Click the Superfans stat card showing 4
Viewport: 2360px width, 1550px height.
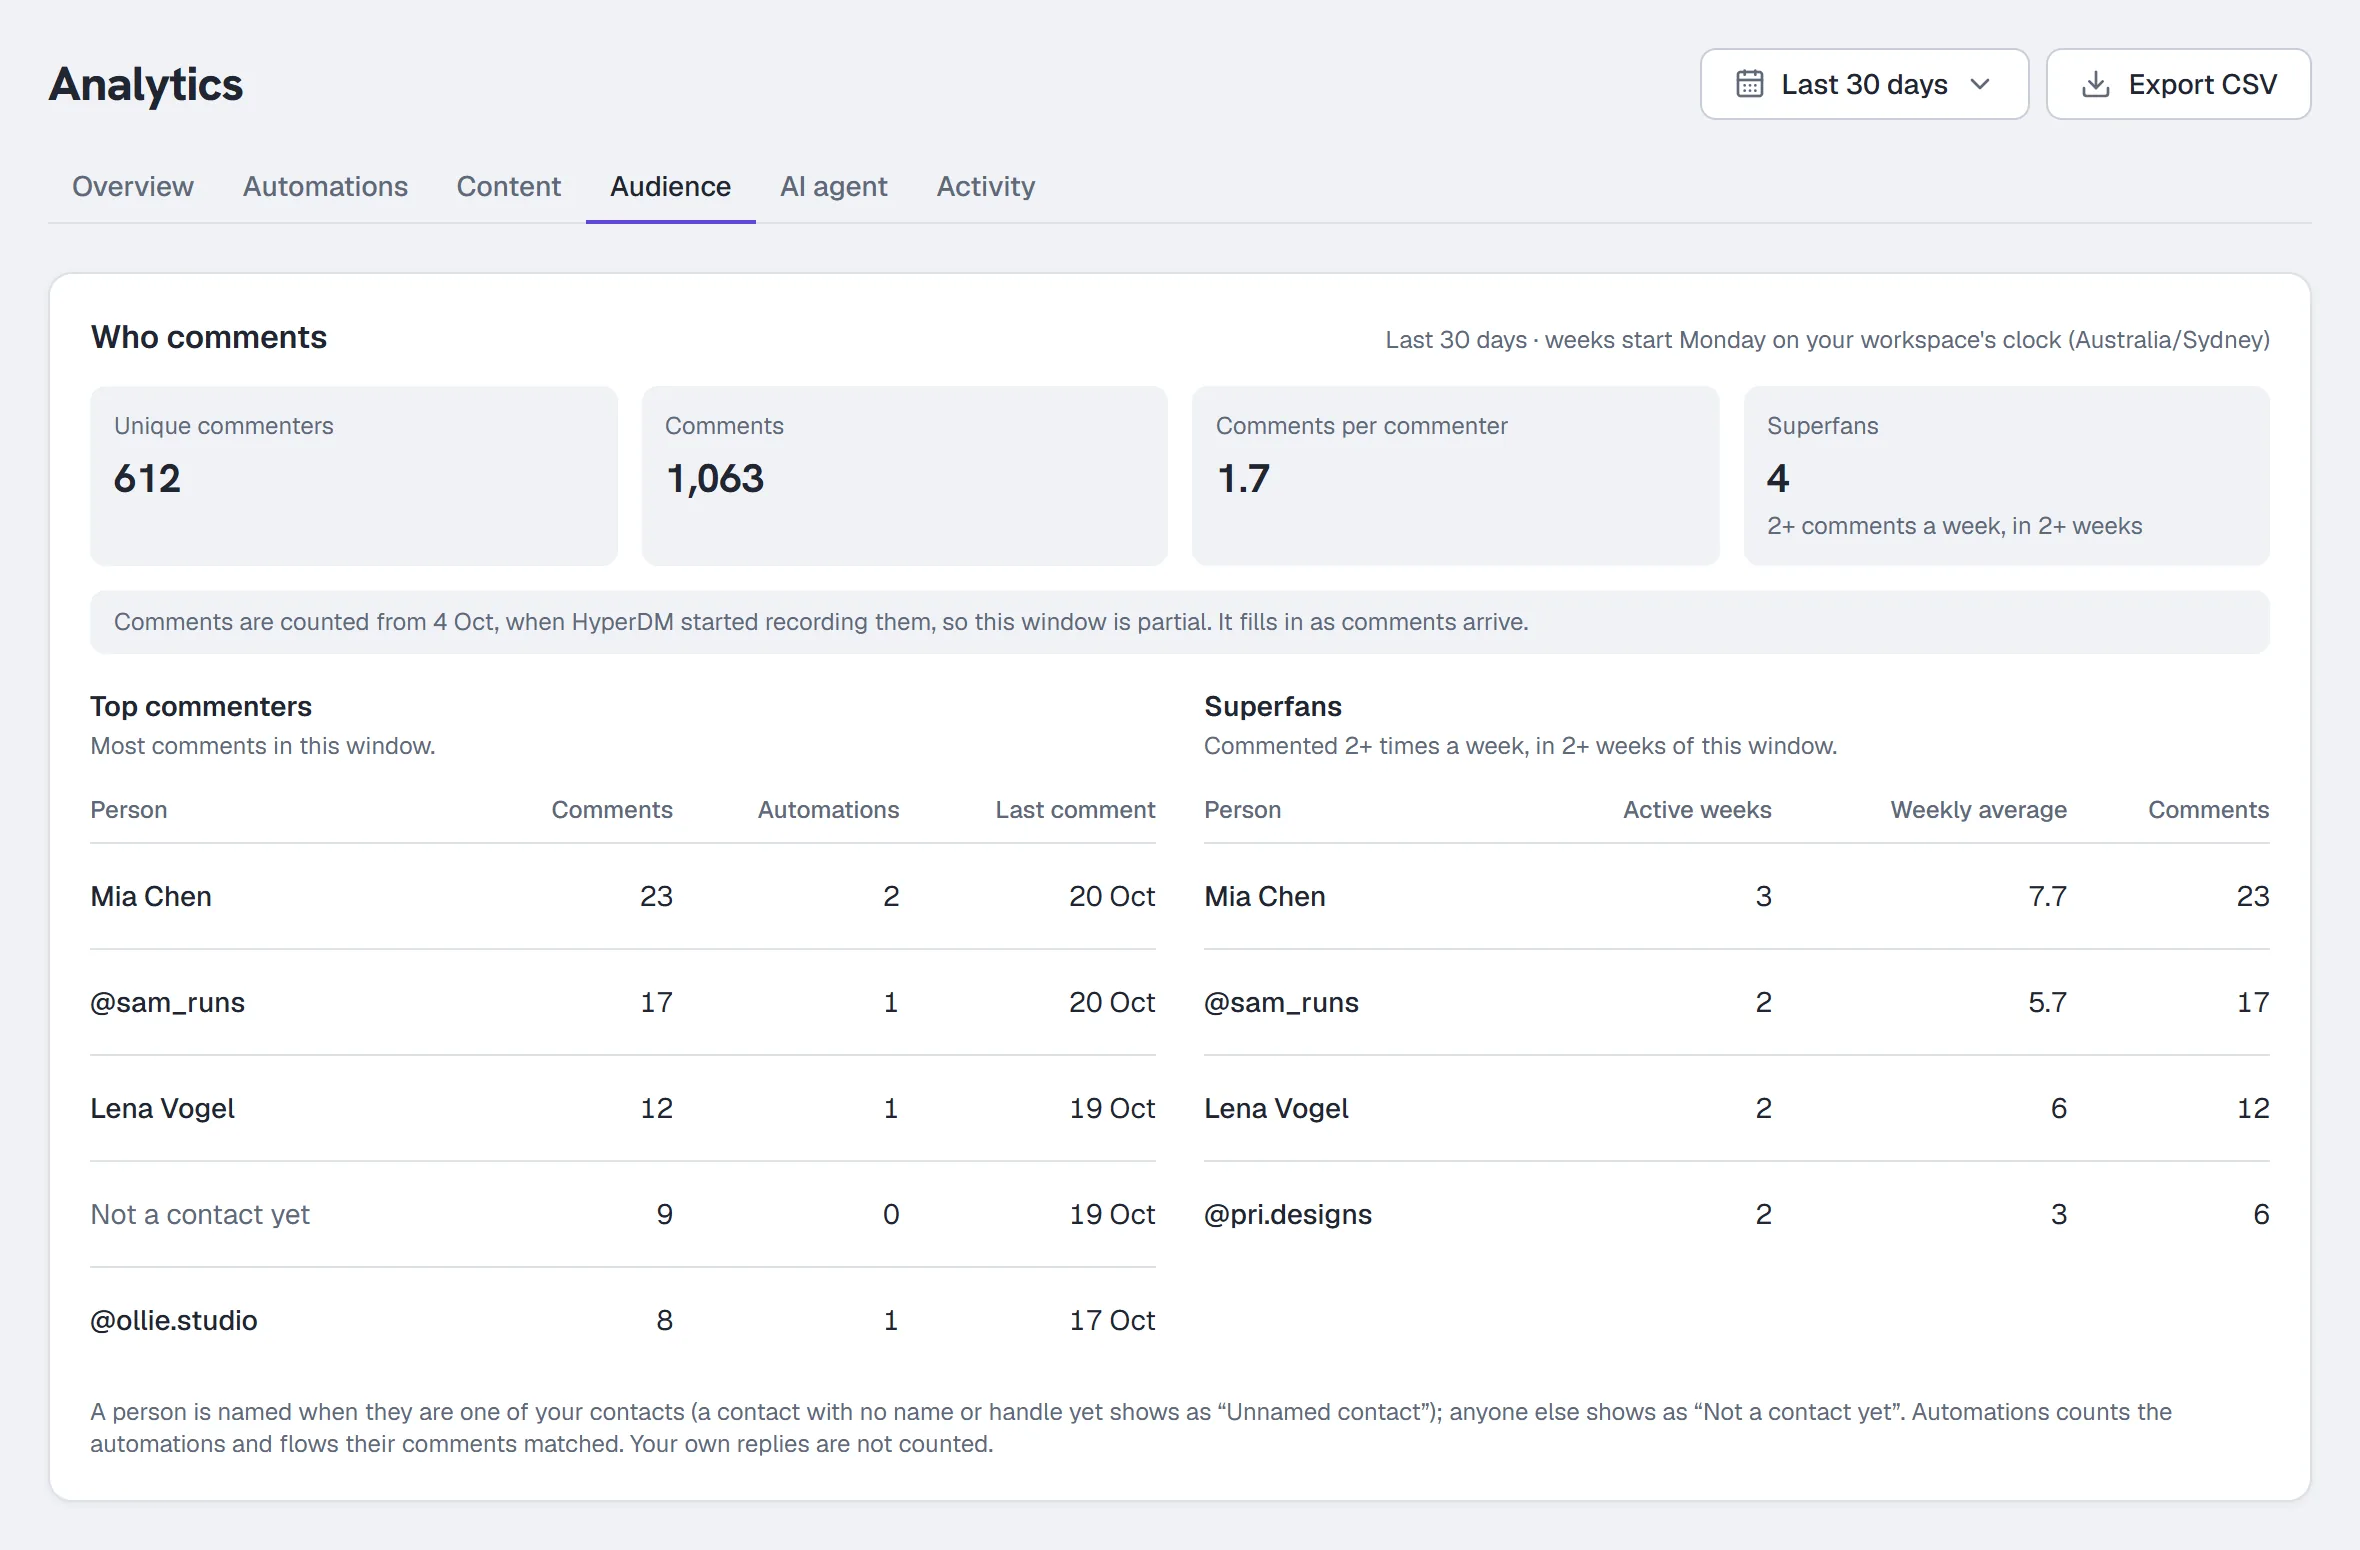click(2007, 476)
